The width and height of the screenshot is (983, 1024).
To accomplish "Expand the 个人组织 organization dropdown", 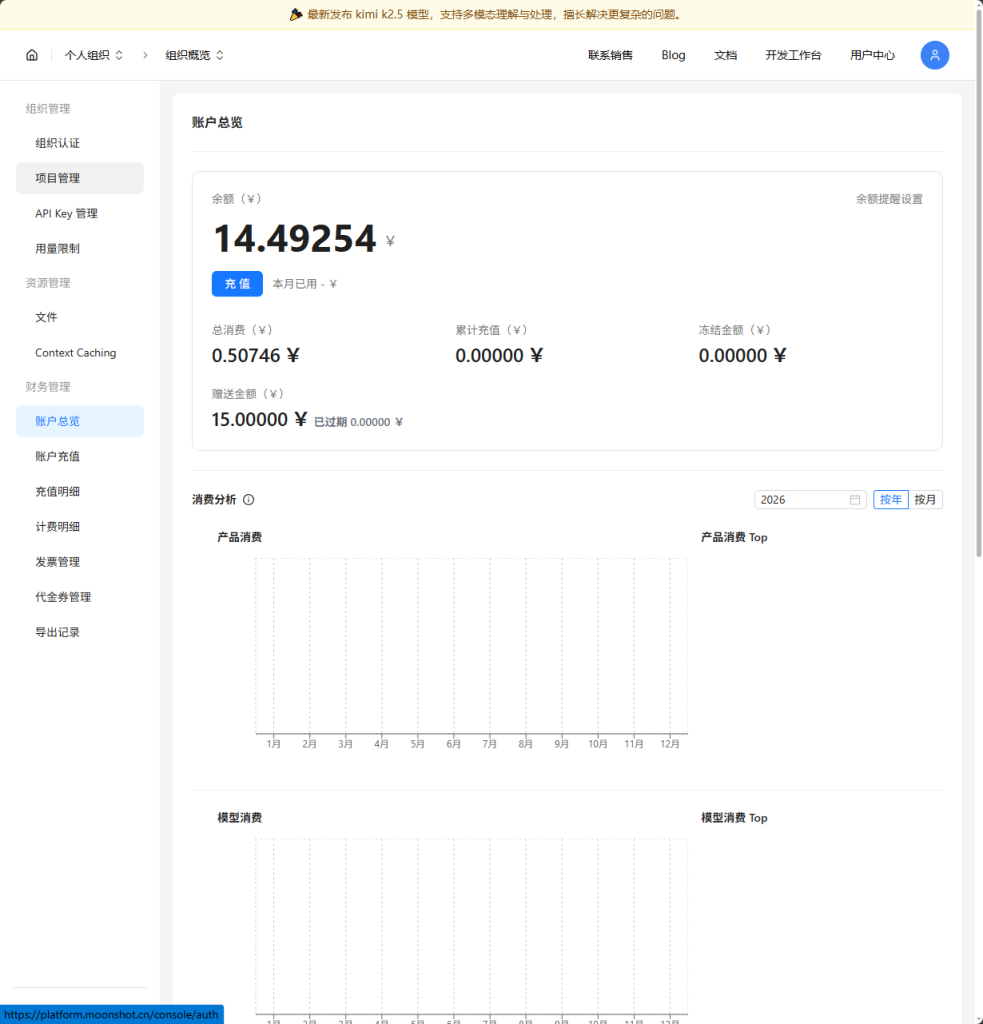I will (x=94, y=55).
